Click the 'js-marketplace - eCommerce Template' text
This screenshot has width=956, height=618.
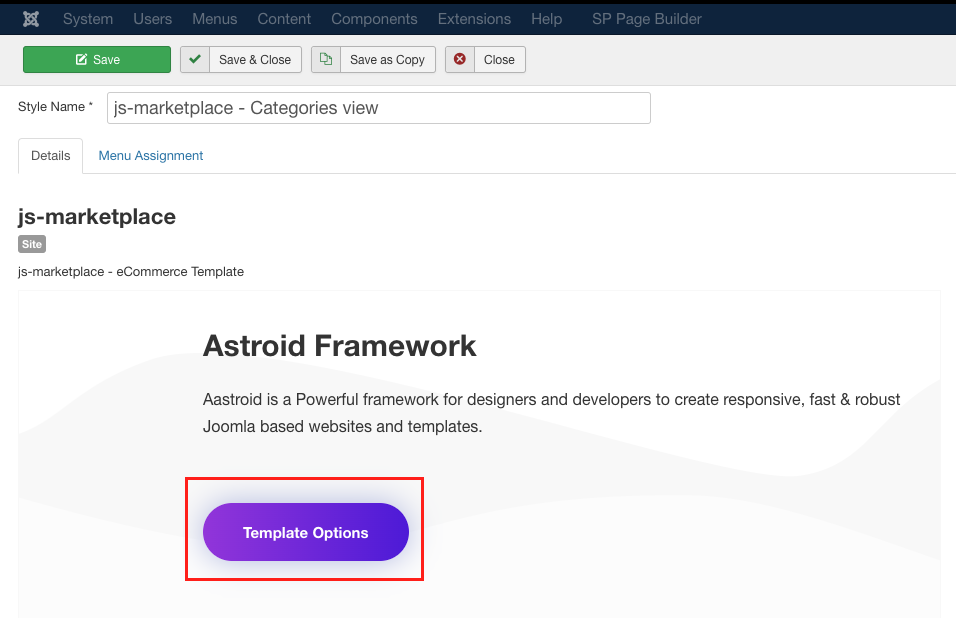click(x=131, y=271)
